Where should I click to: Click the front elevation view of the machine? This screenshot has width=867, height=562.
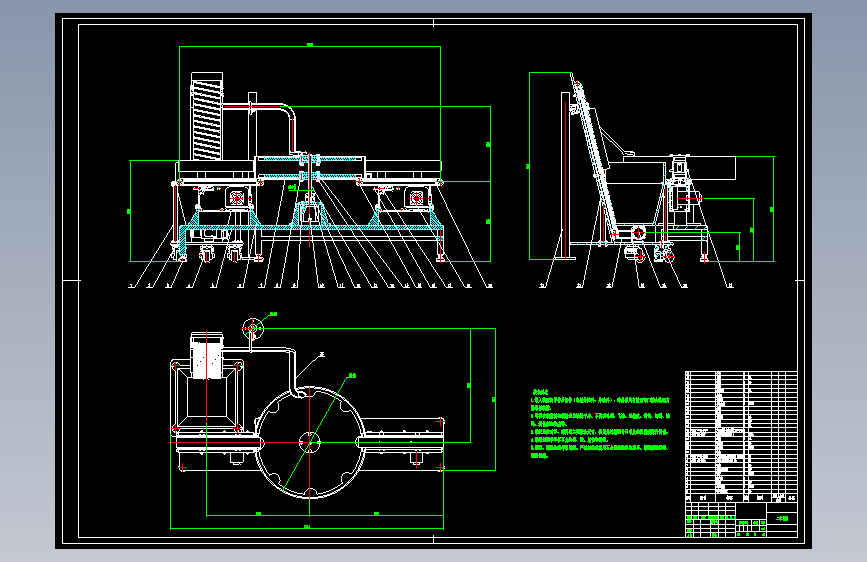310,166
